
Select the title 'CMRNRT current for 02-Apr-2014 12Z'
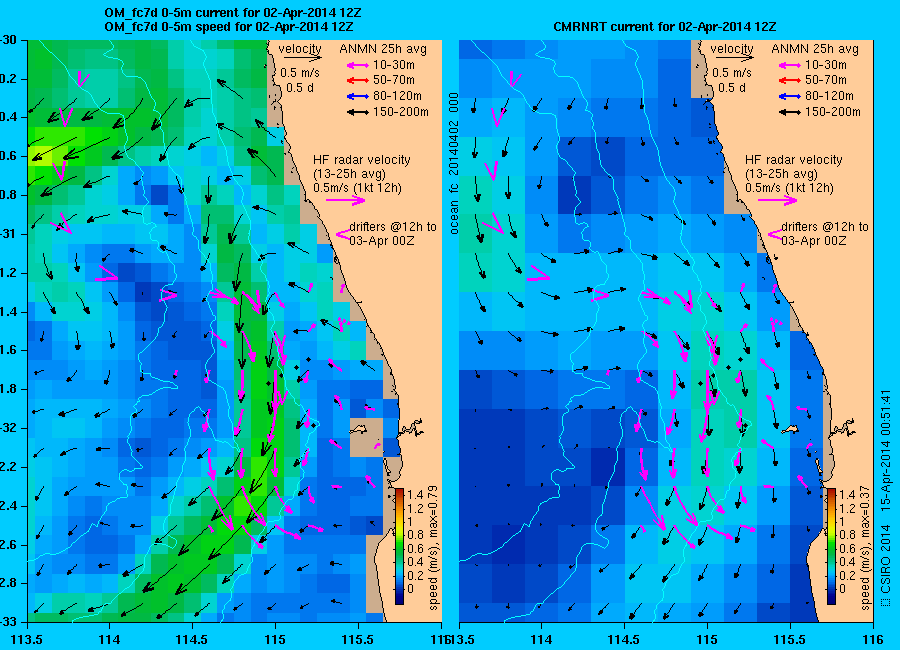point(665,27)
